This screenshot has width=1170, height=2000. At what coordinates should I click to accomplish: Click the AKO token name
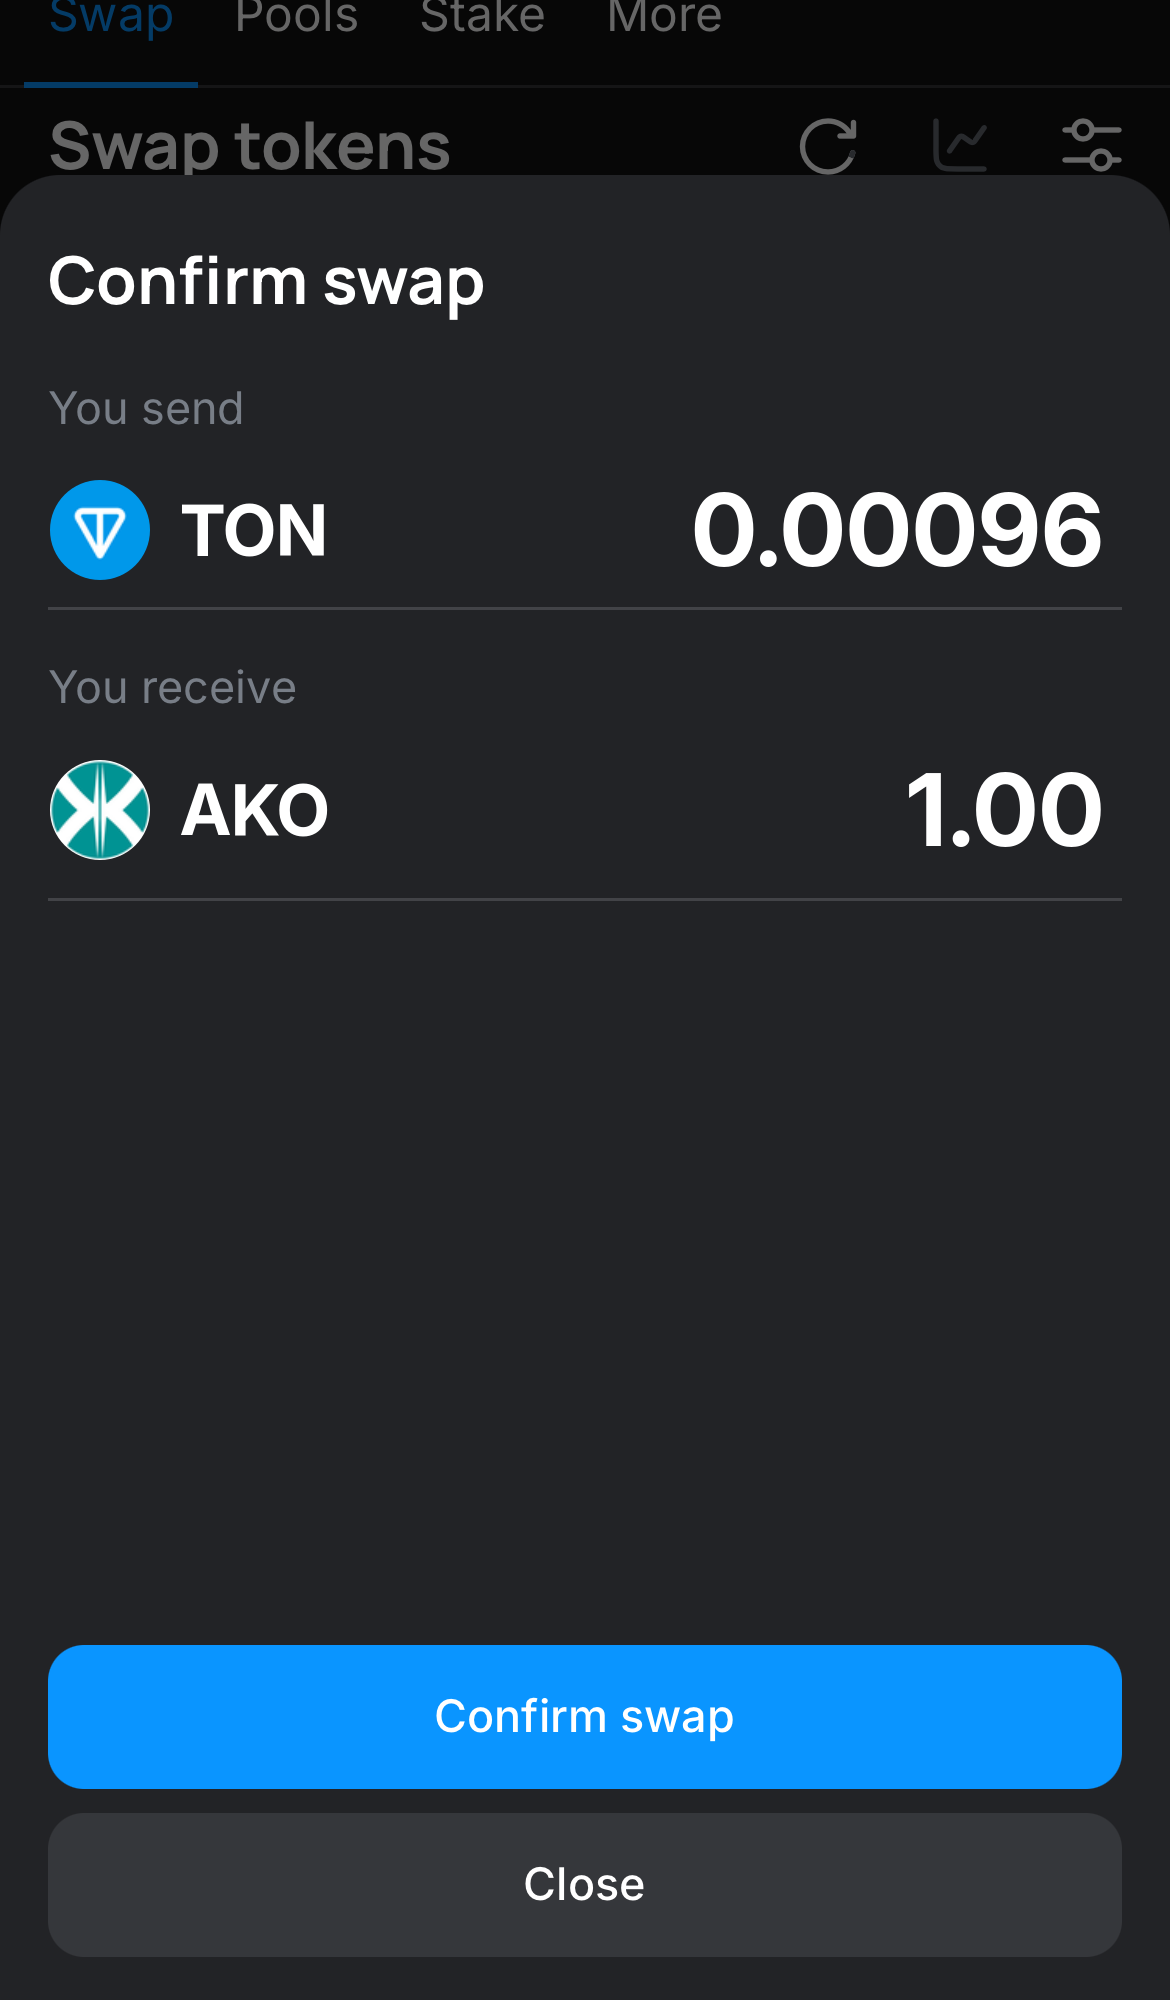255,810
